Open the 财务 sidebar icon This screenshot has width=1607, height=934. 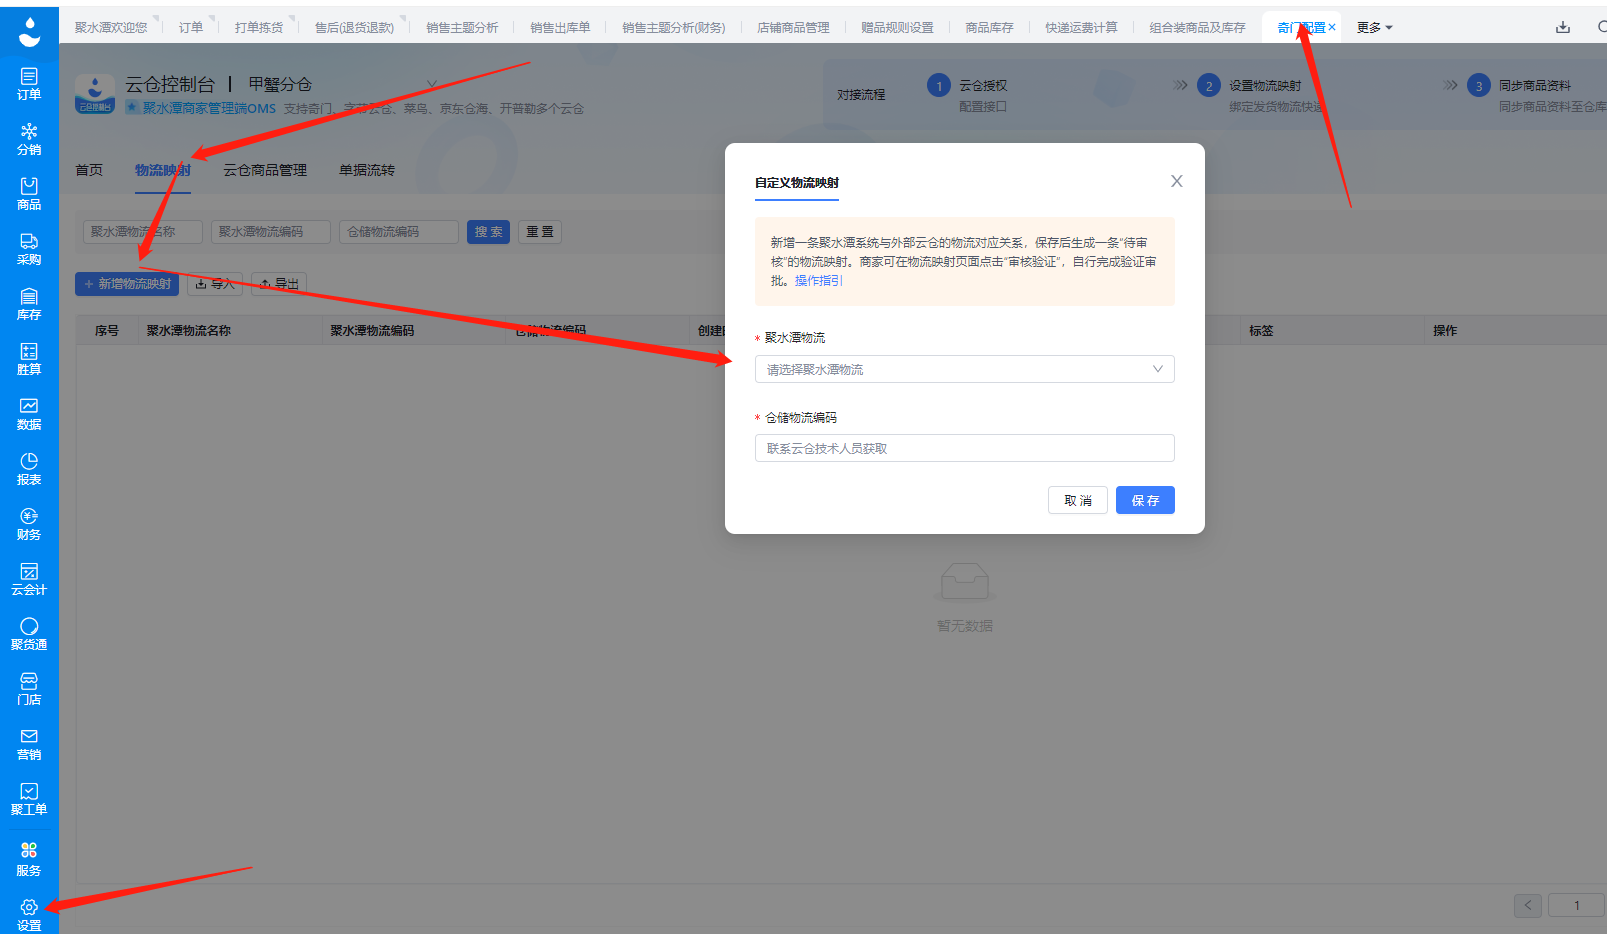tap(29, 524)
